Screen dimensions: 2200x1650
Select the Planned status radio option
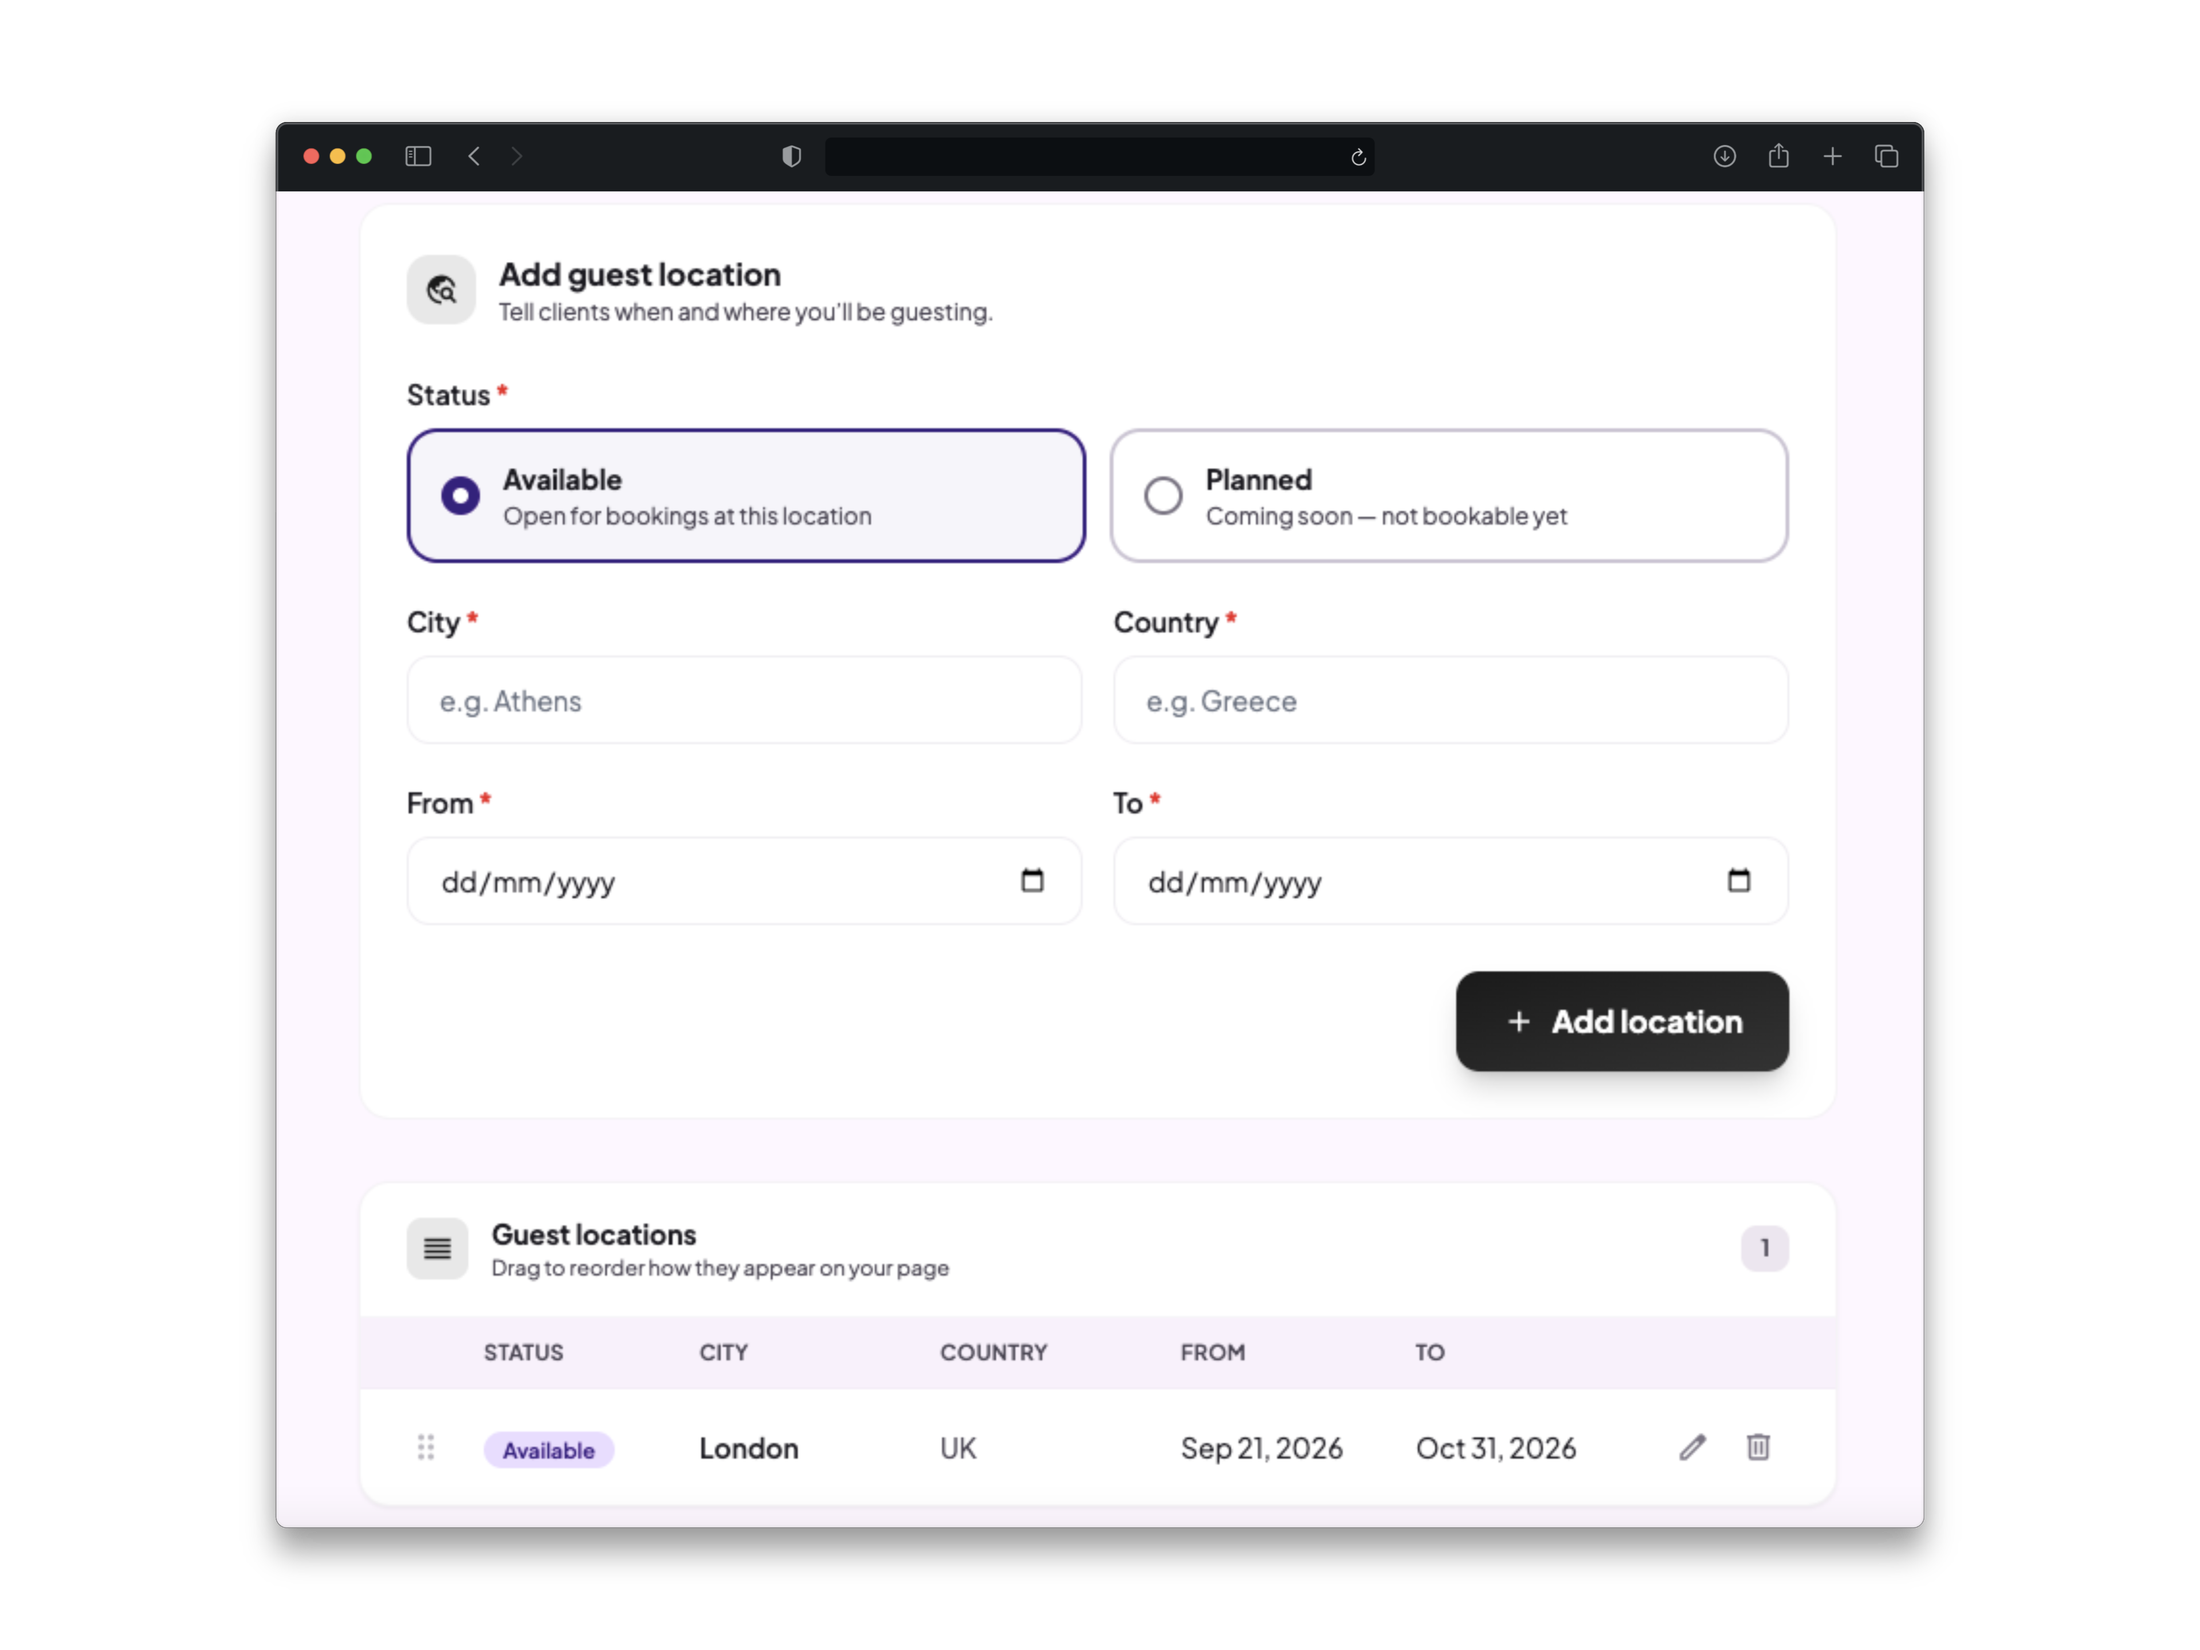click(1449, 496)
